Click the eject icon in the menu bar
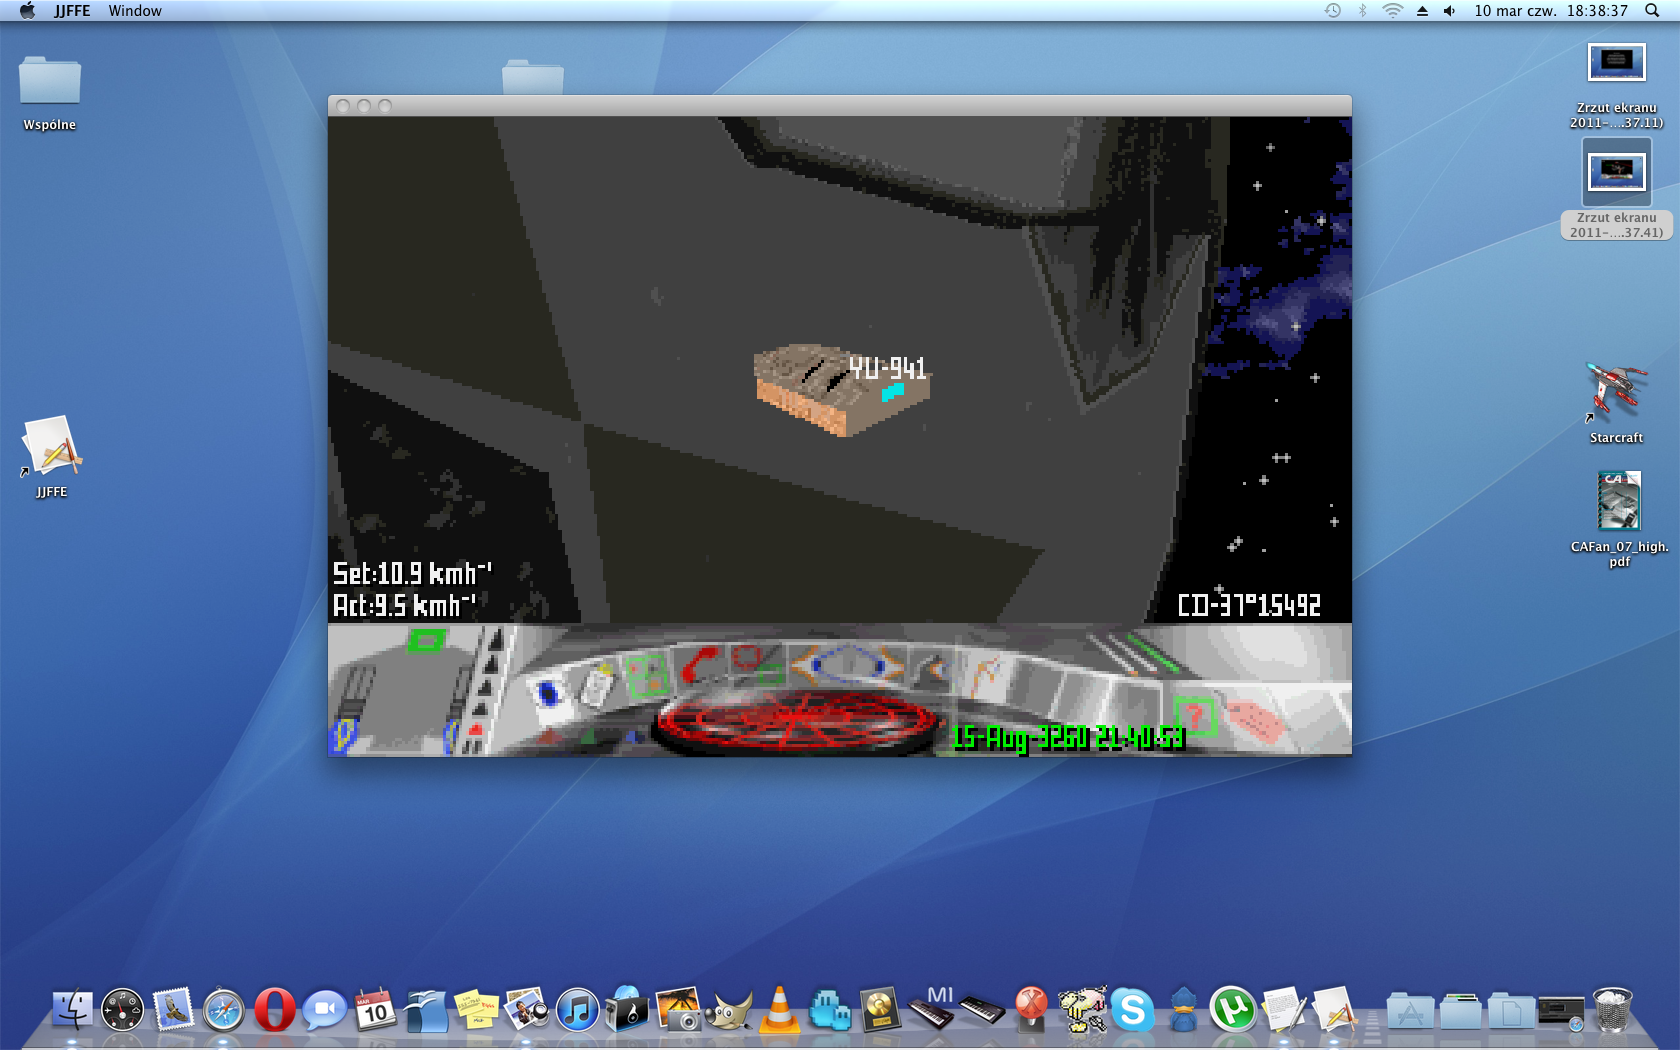This screenshot has height=1050, width=1680. click(x=1422, y=11)
